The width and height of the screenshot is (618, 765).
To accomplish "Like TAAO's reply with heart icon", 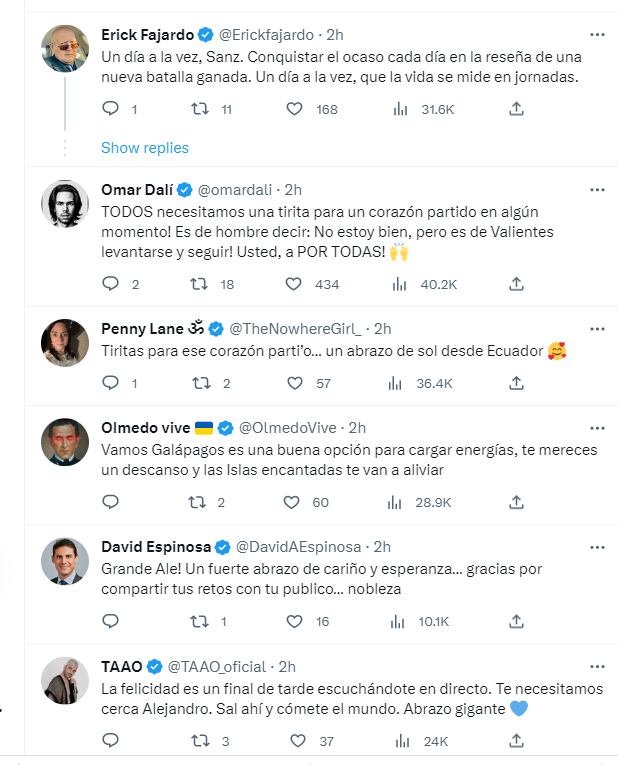I will 297,741.
